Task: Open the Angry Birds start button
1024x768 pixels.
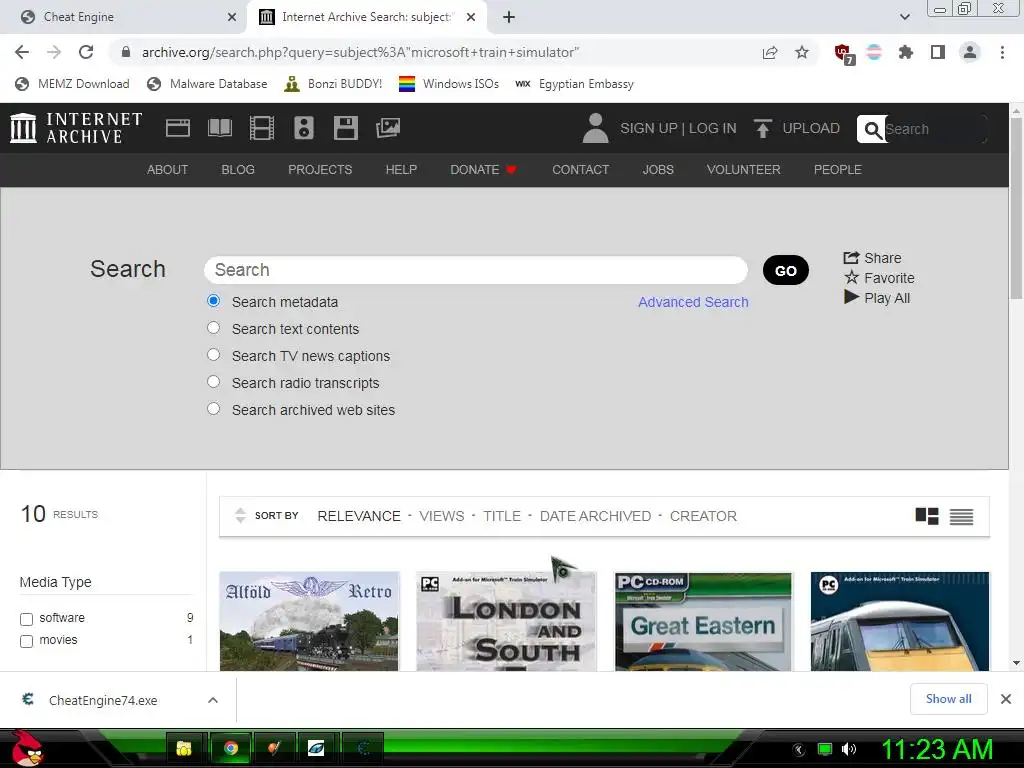Action: (x=27, y=748)
